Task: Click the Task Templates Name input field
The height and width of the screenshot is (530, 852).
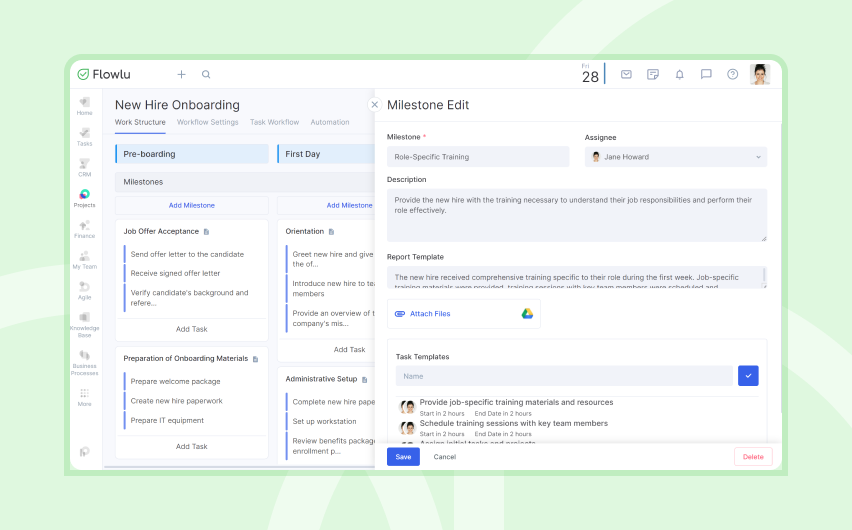Action: click(x=564, y=376)
